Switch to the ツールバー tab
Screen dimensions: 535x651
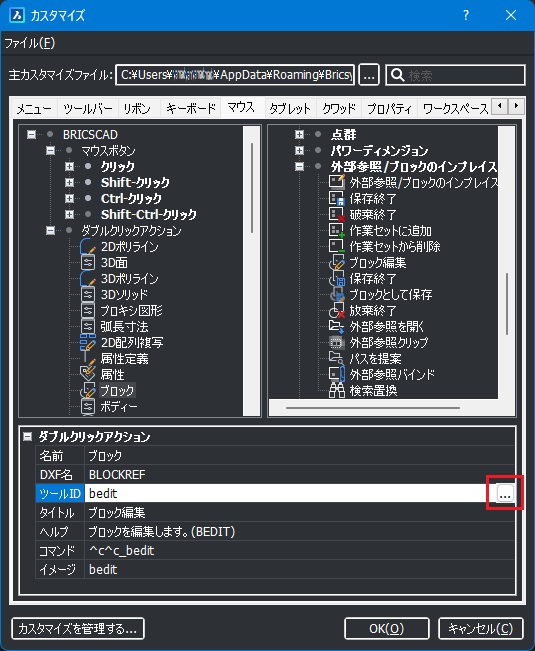(x=88, y=109)
